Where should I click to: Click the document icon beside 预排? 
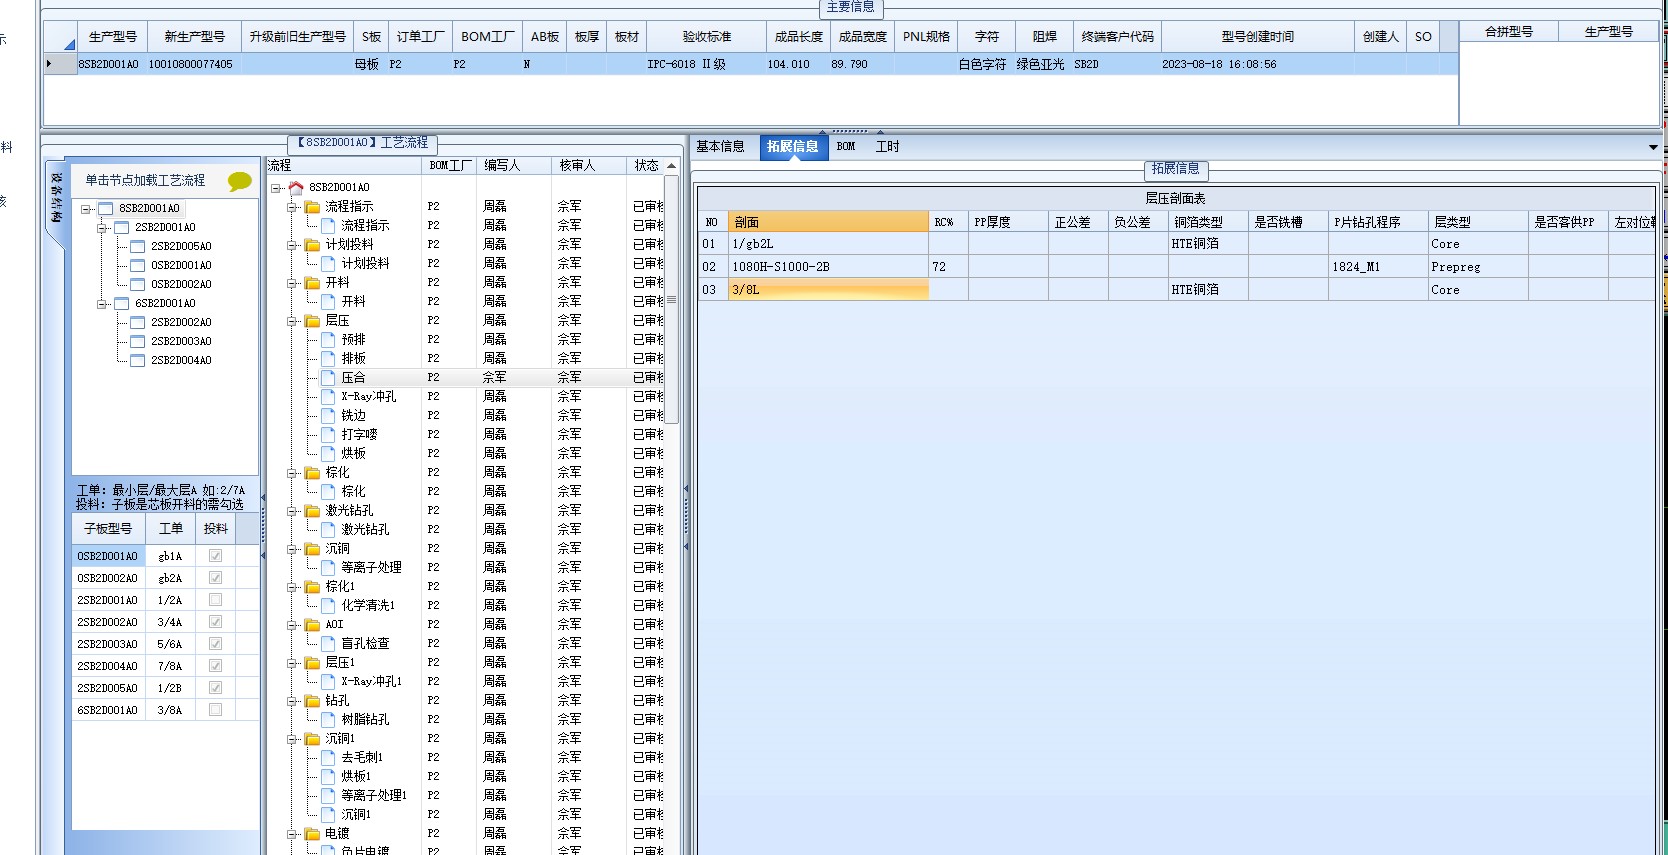[328, 339]
